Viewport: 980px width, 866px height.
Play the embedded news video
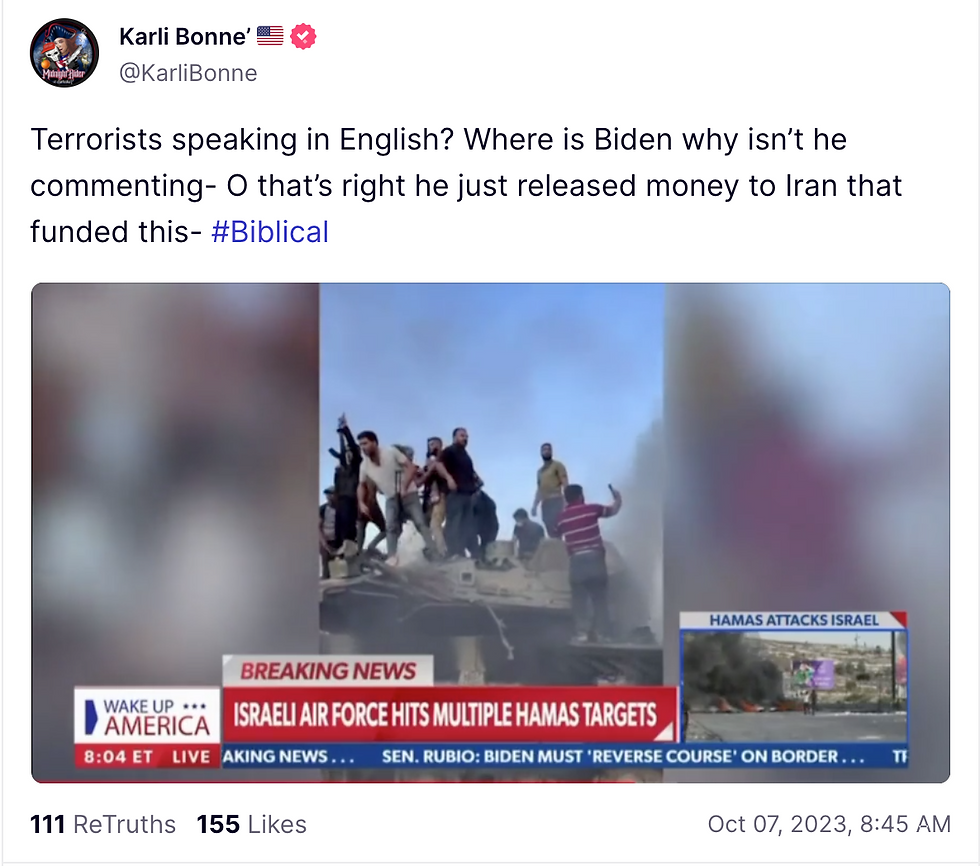pyautogui.click(x=491, y=532)
